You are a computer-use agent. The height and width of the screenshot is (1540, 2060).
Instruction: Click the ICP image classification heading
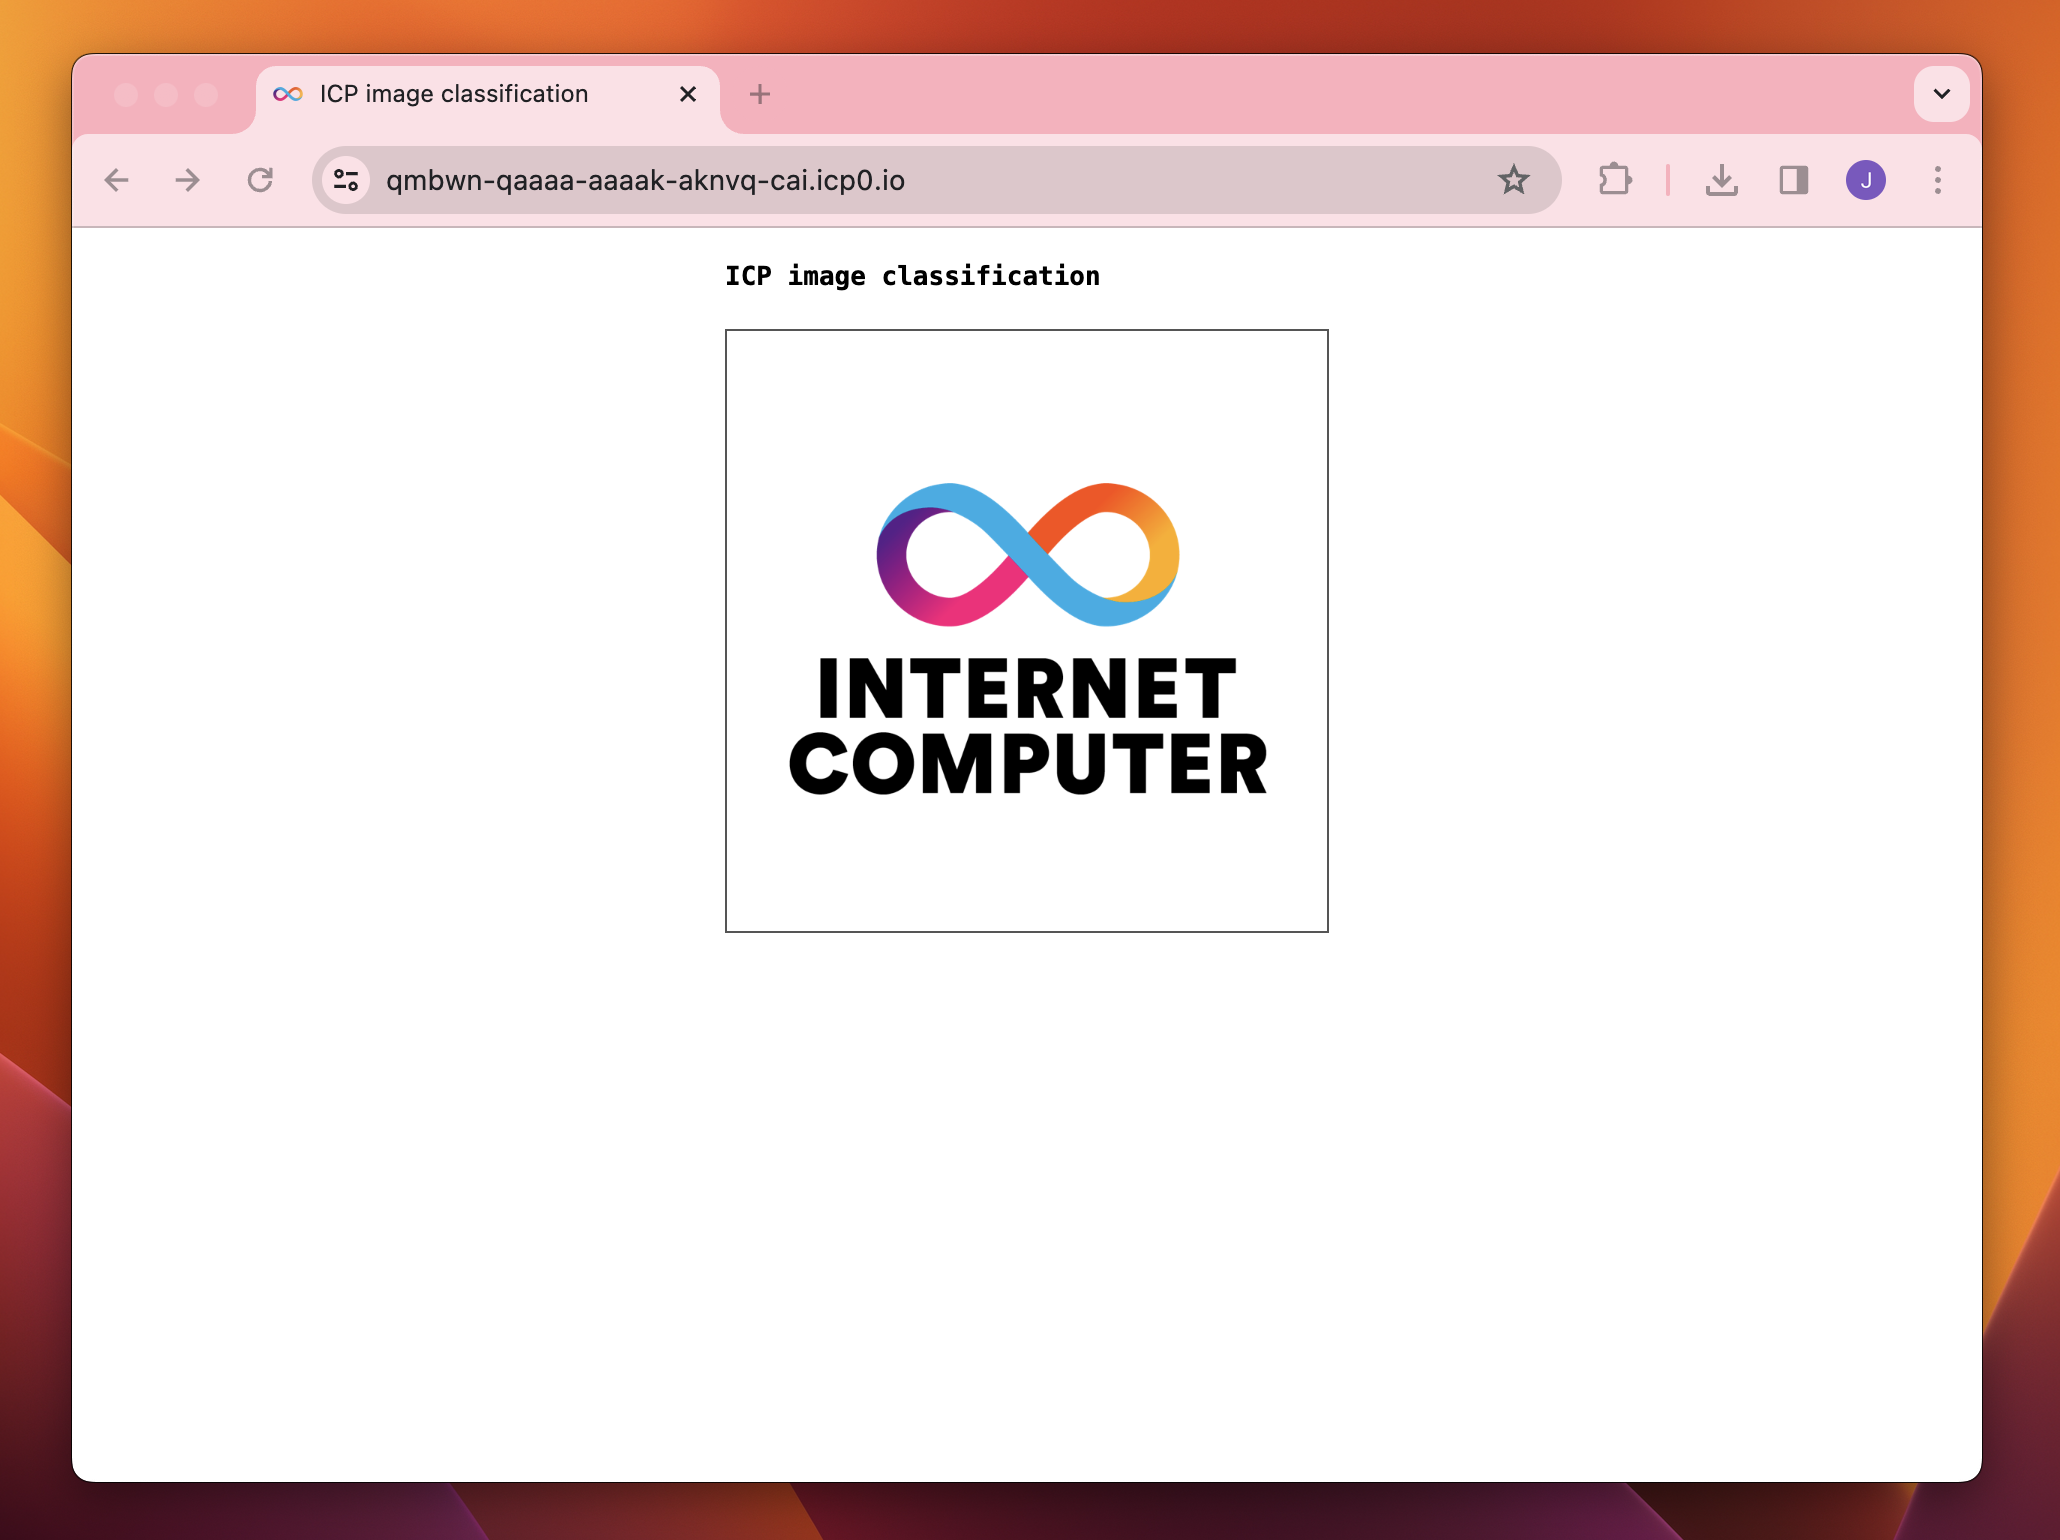click(x=912, y=276)
